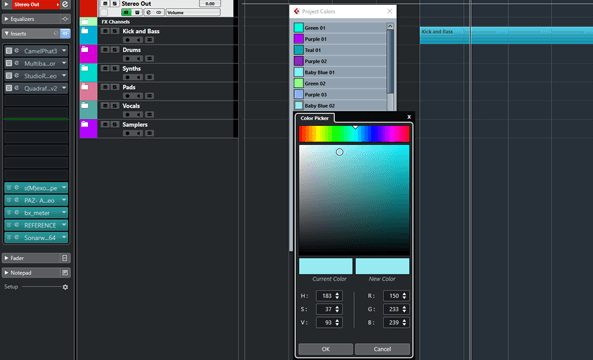Cancel the color picker dialog

coord(382,349)
